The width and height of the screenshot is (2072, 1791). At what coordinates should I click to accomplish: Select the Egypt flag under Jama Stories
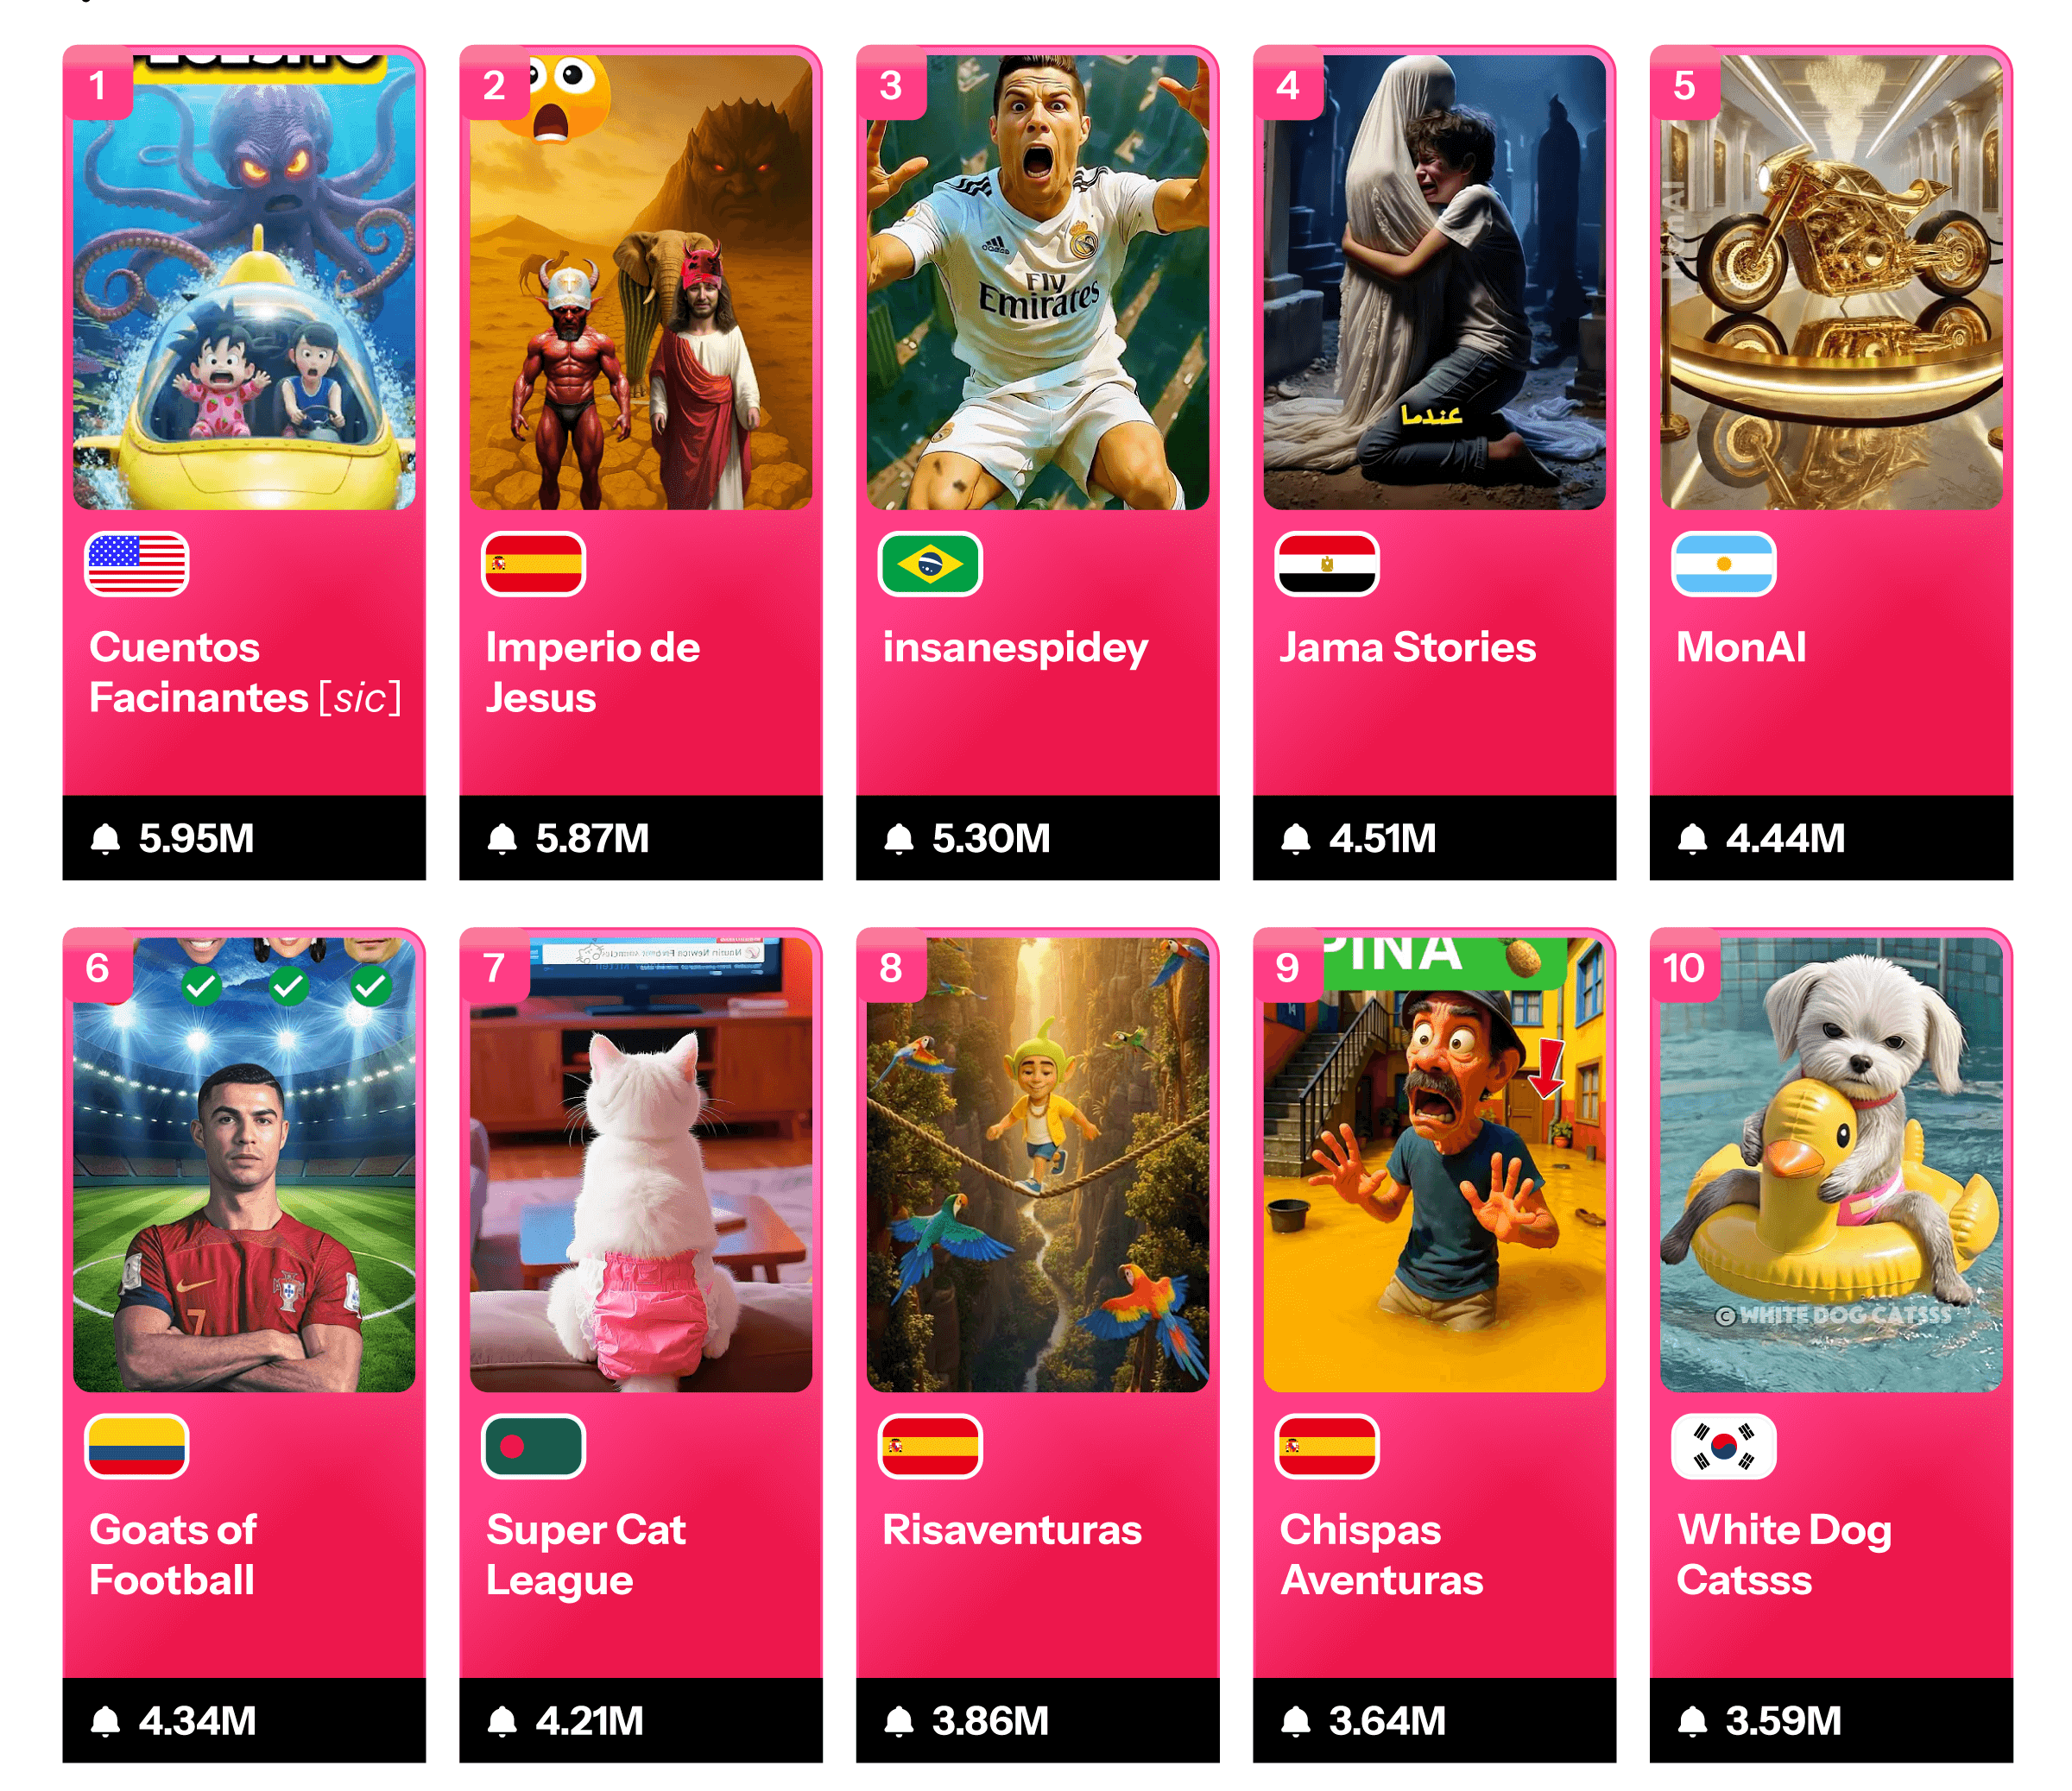[1327, 564]
